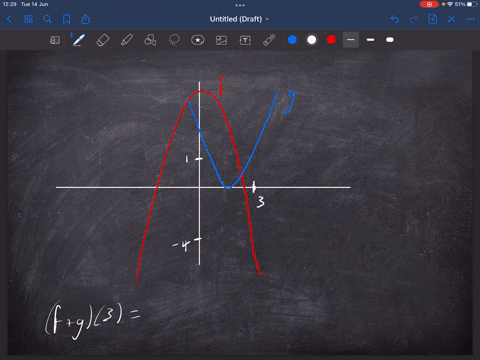Select the Image insert tool

(222, 40)
